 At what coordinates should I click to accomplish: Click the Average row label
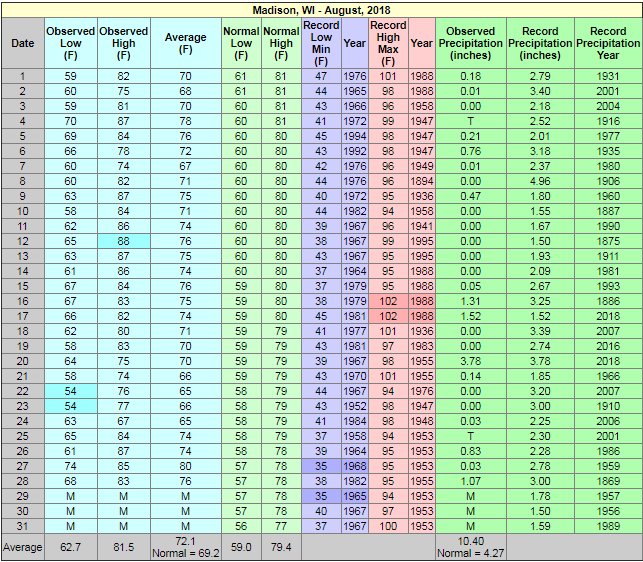click(x=23, y=547)
